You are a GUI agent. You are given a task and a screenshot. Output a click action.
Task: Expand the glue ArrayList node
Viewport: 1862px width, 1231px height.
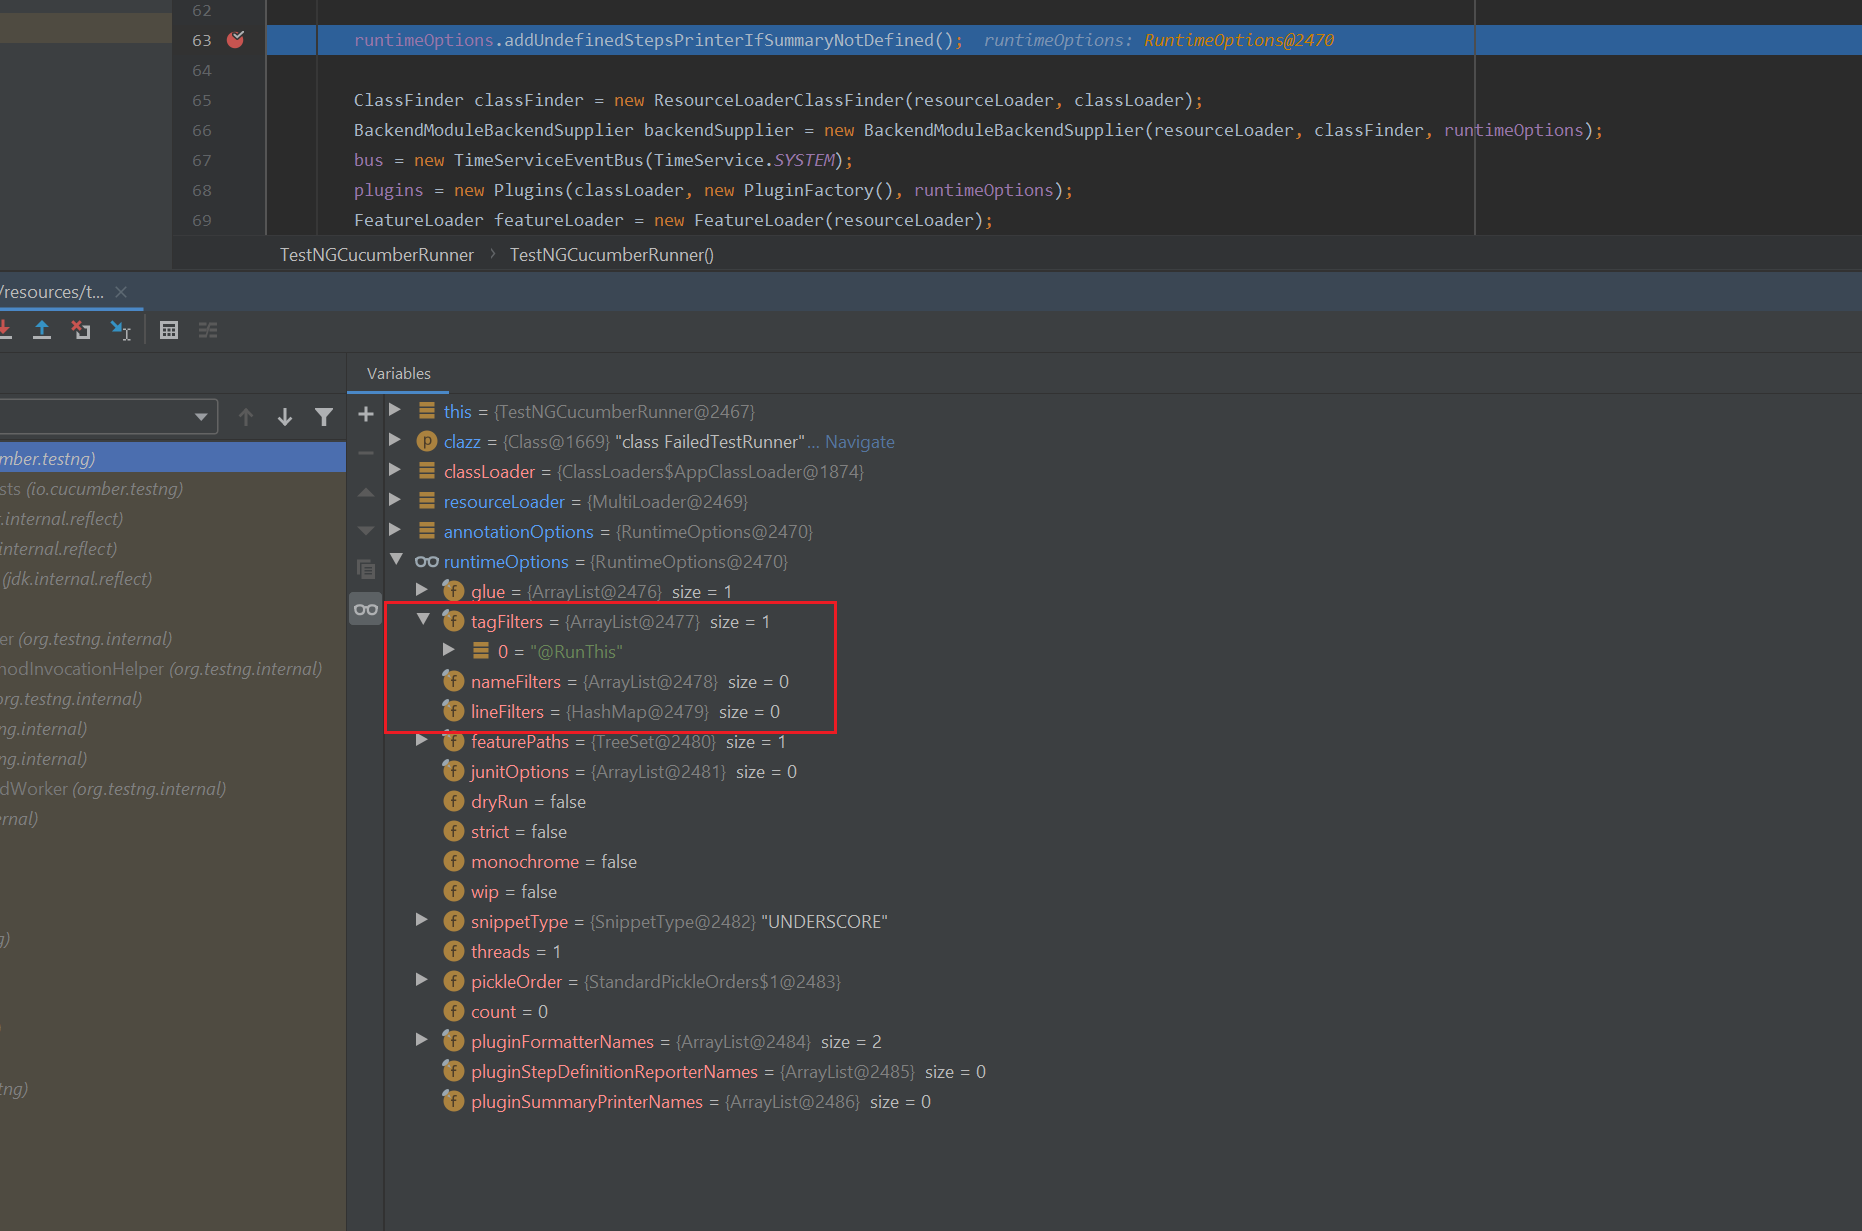pyautogui.click(x=421, y=590)
